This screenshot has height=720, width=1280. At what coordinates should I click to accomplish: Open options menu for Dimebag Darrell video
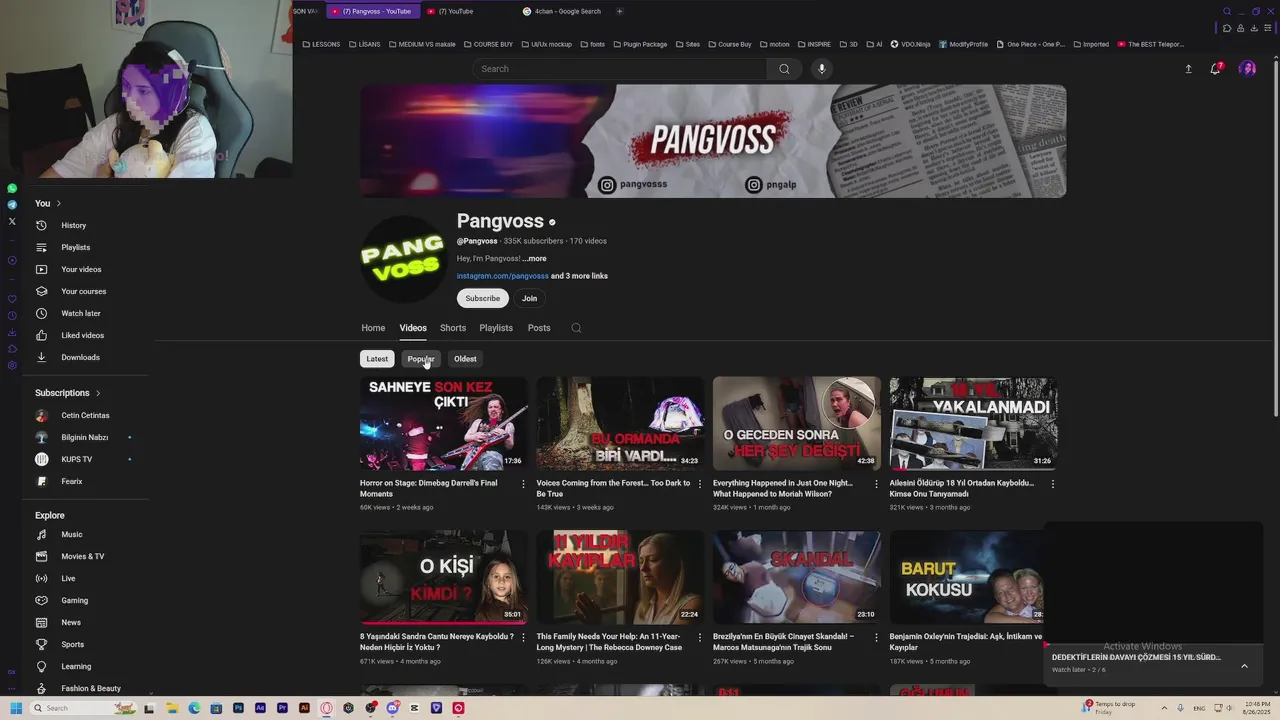(523, 484)
